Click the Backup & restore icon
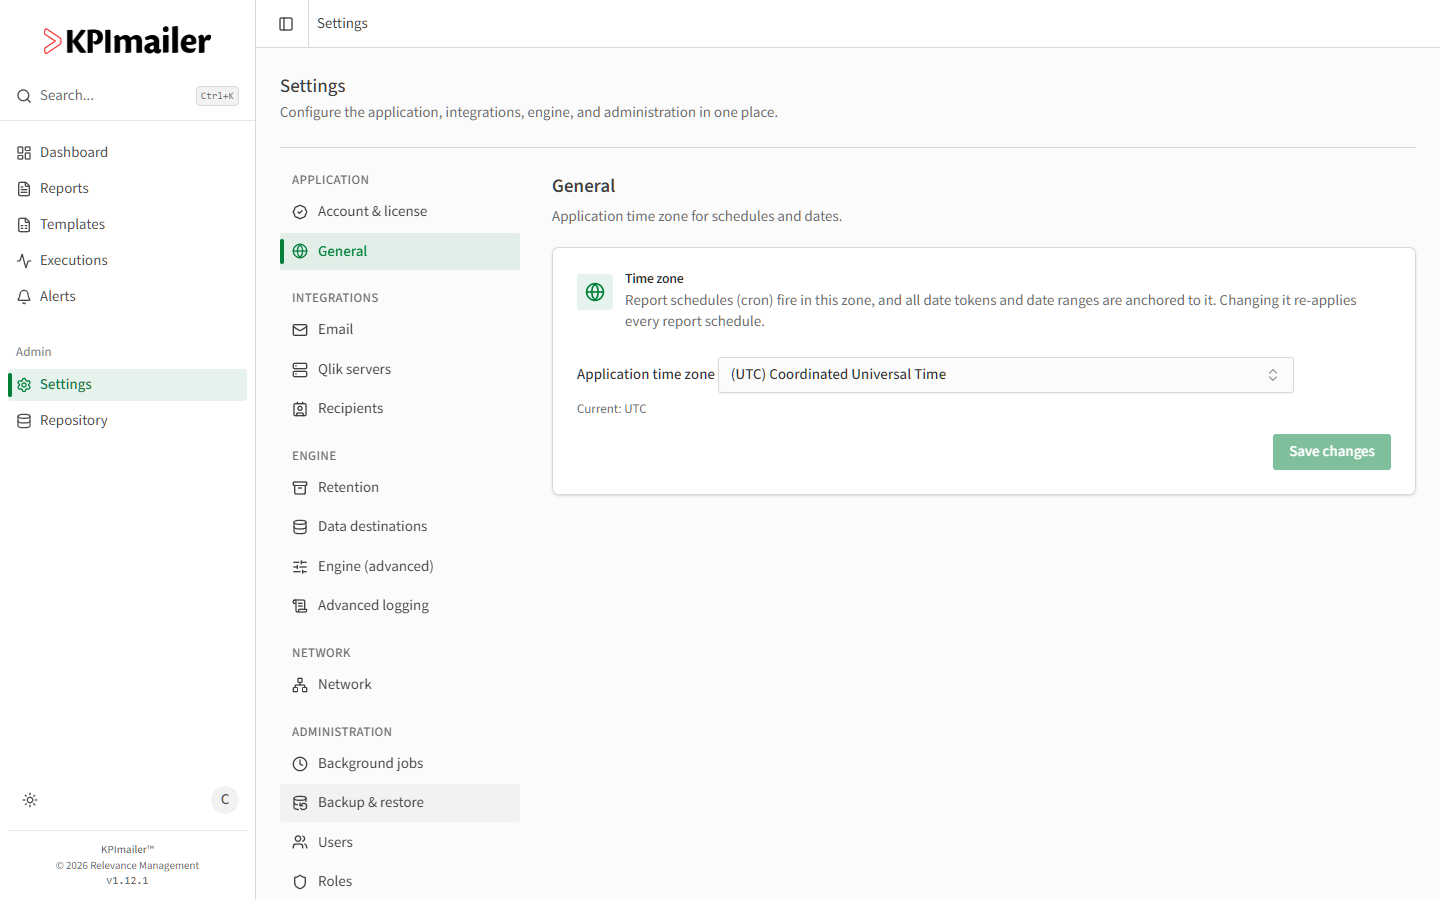Screen dimensions: 1440x900 pyautogui.click(x=300, y=803)
